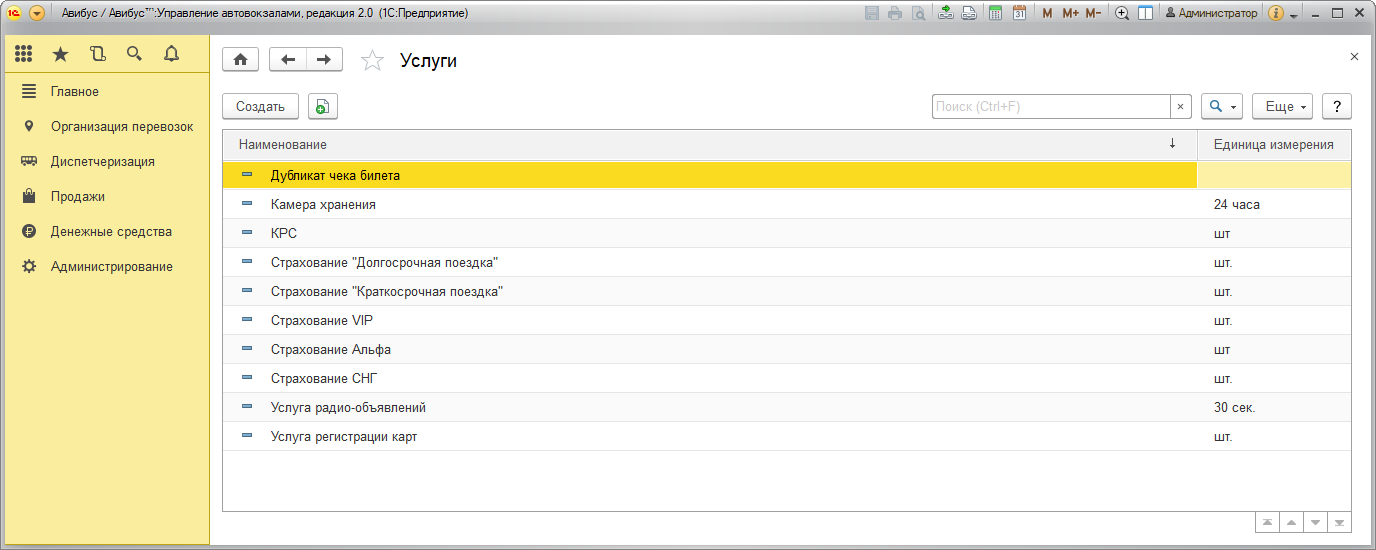Open the history icon in the side panel
1376x550 pixels.
pos(97,54)
